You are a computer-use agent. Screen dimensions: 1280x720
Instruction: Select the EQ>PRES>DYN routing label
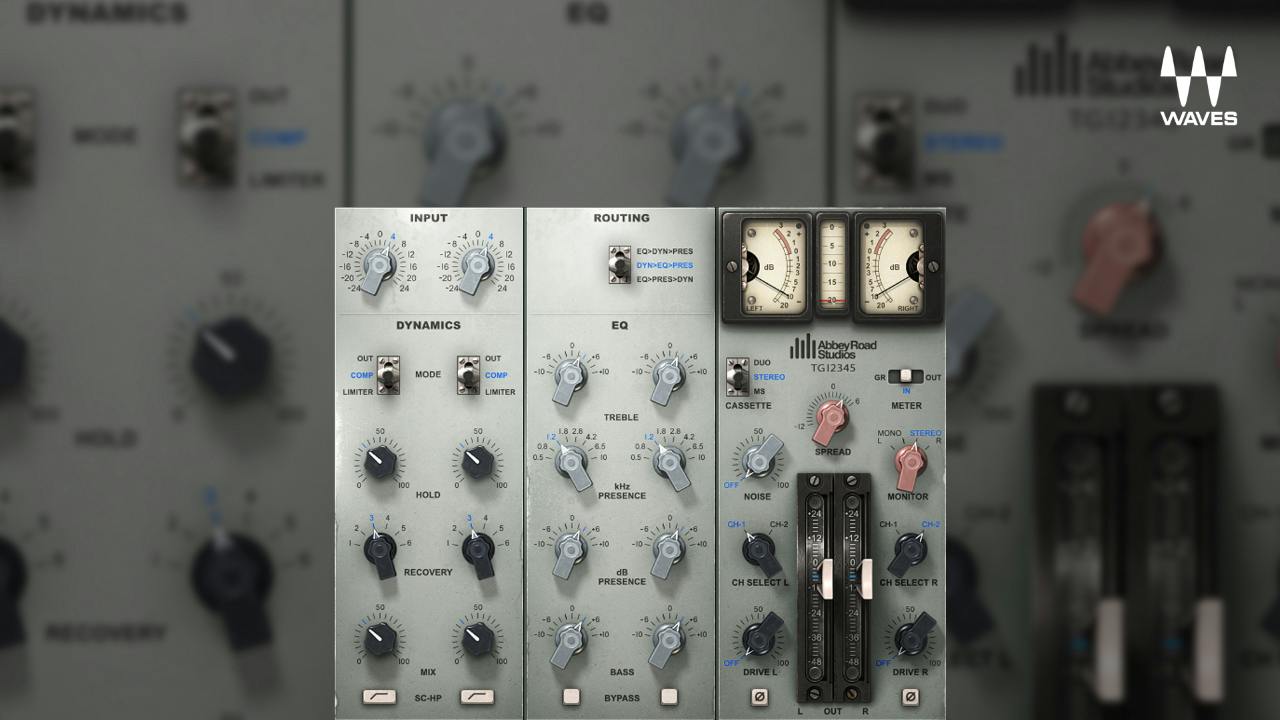pyautogui.click(x=665, y=279)
